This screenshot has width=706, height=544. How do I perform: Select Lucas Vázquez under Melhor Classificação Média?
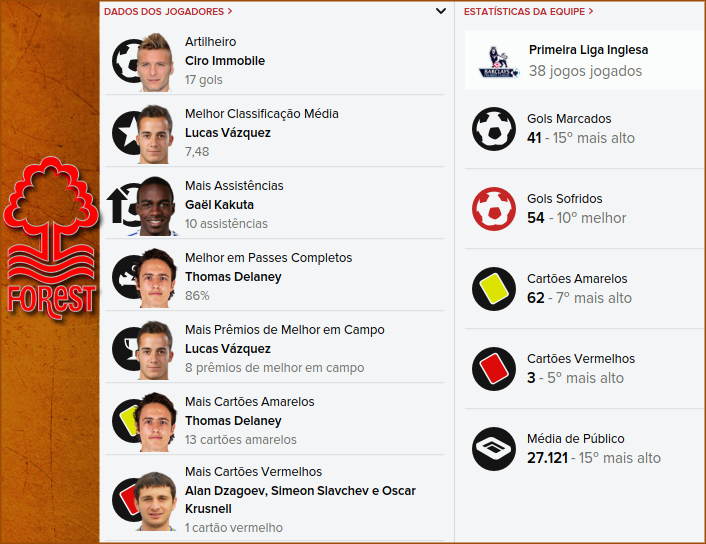pyautogui.click(x=228, y=133)
